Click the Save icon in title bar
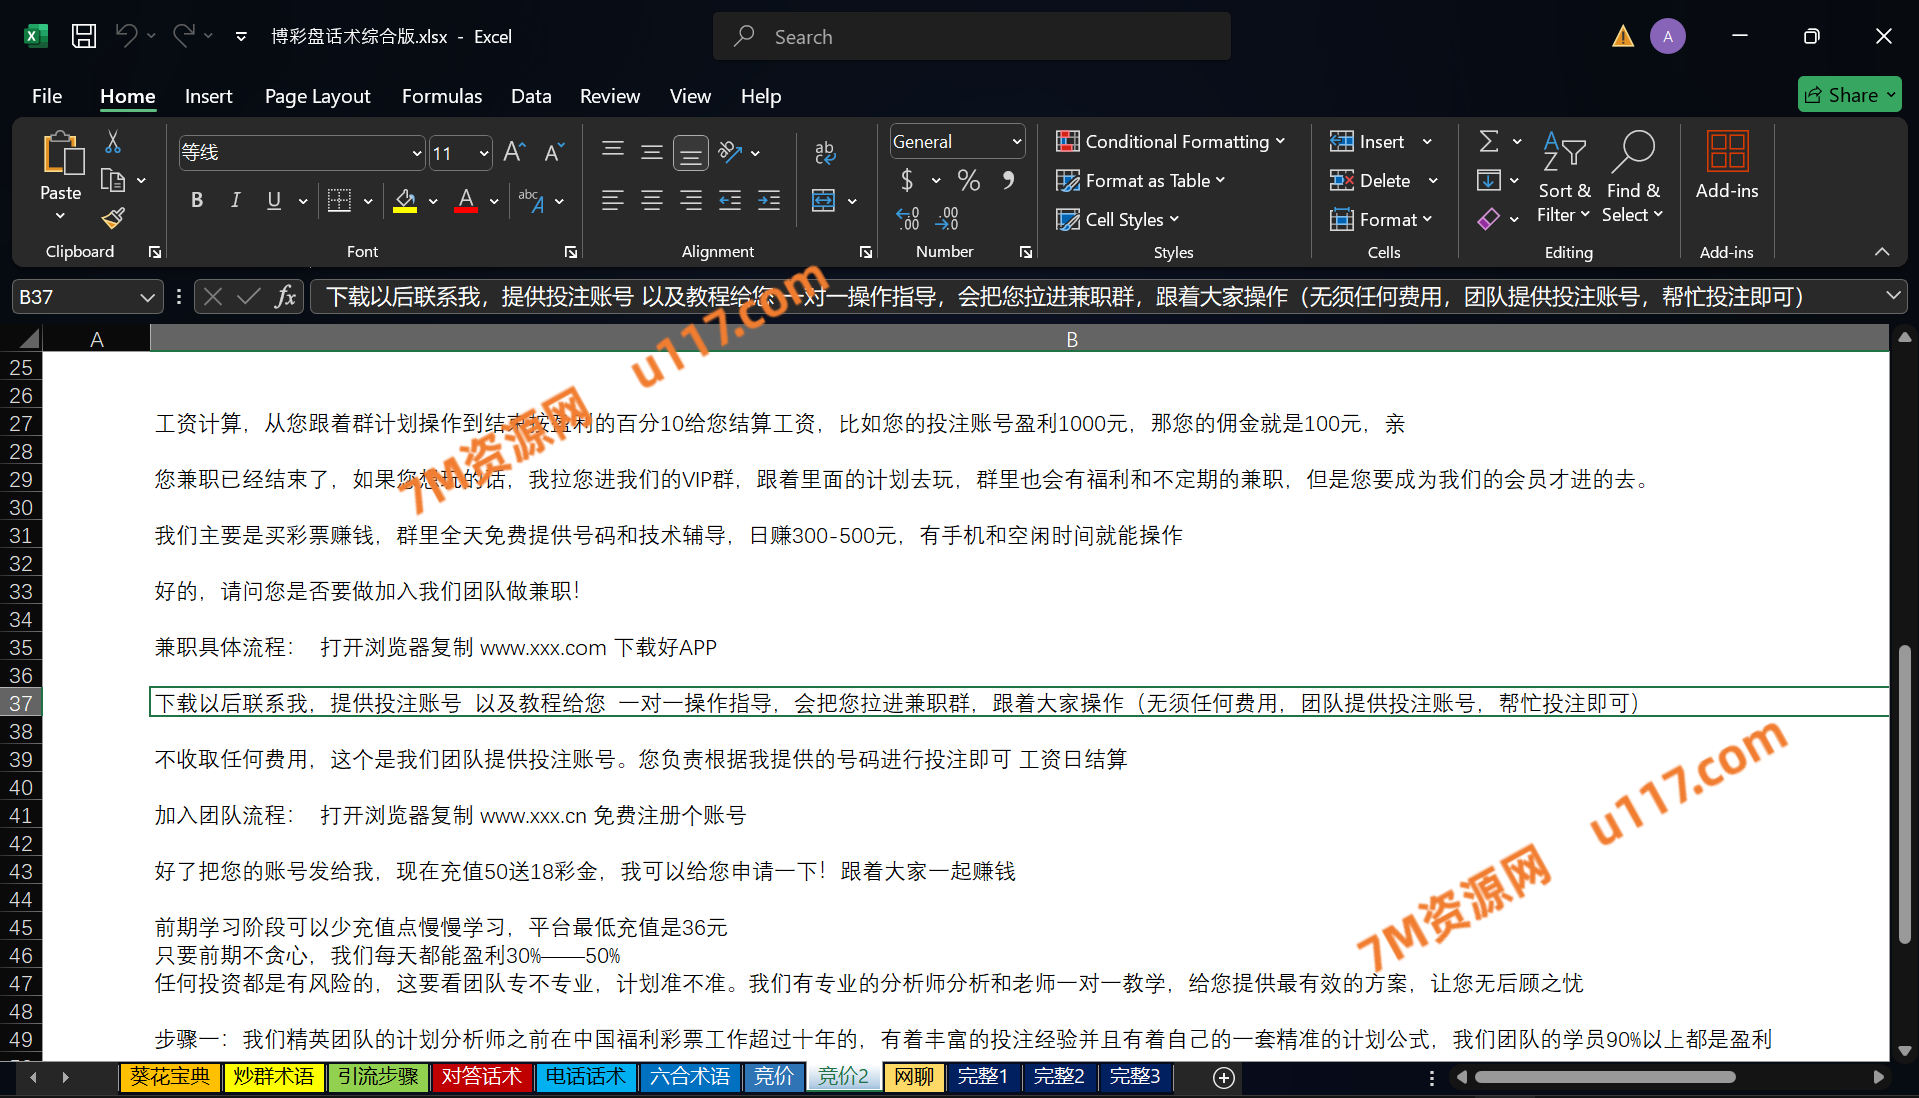The height and width of the screenshot is (1098, 1919). tap(84, 37)
